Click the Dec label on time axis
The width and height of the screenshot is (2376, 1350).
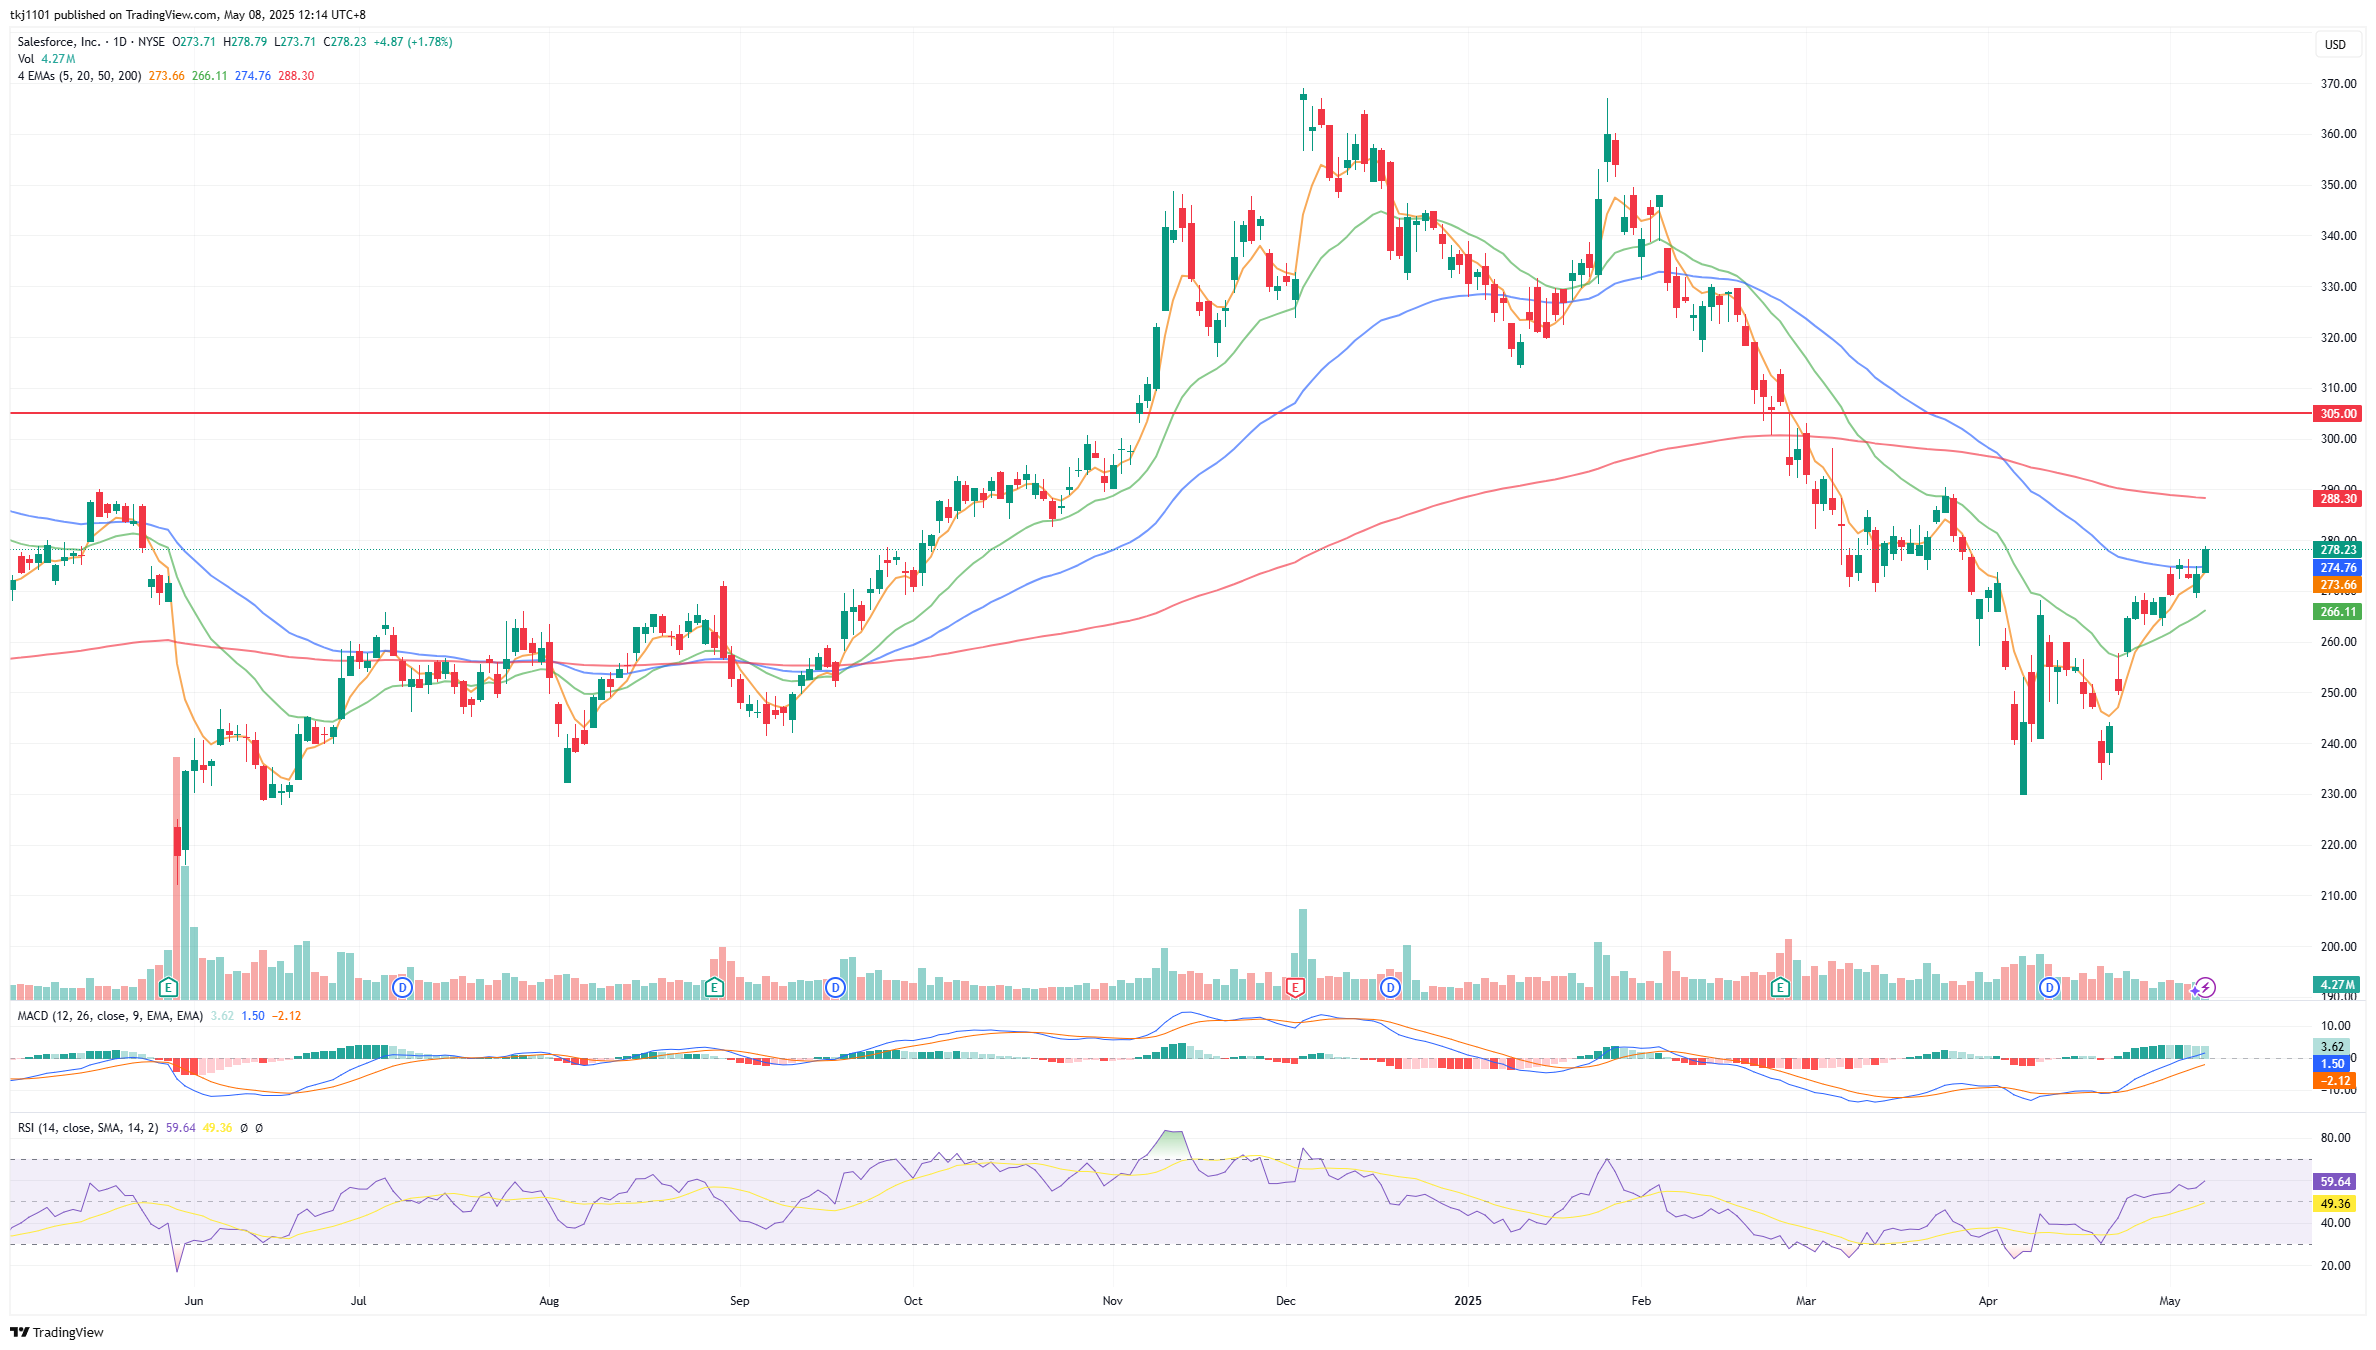pos(1286,1301)
